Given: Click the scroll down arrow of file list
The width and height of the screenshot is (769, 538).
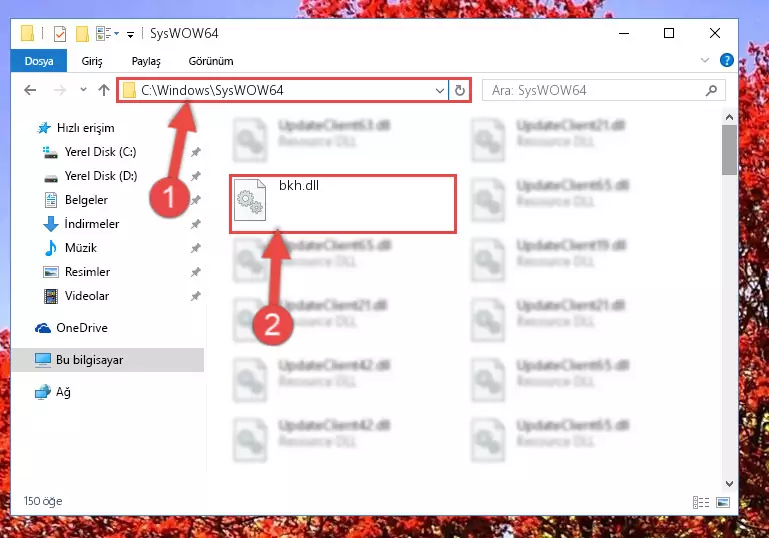Looking at the screenshot, I should coord(729,484).
